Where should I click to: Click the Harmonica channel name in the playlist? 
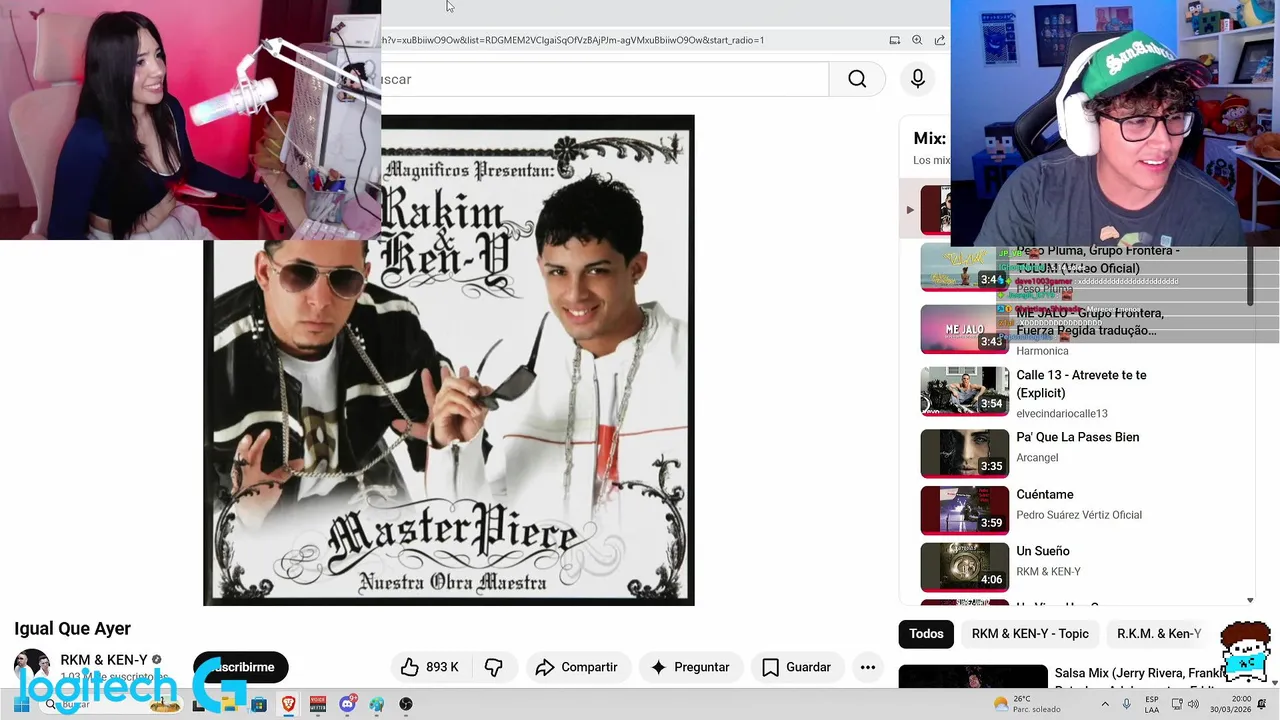pyautogui.click(x=1042, y=351)
